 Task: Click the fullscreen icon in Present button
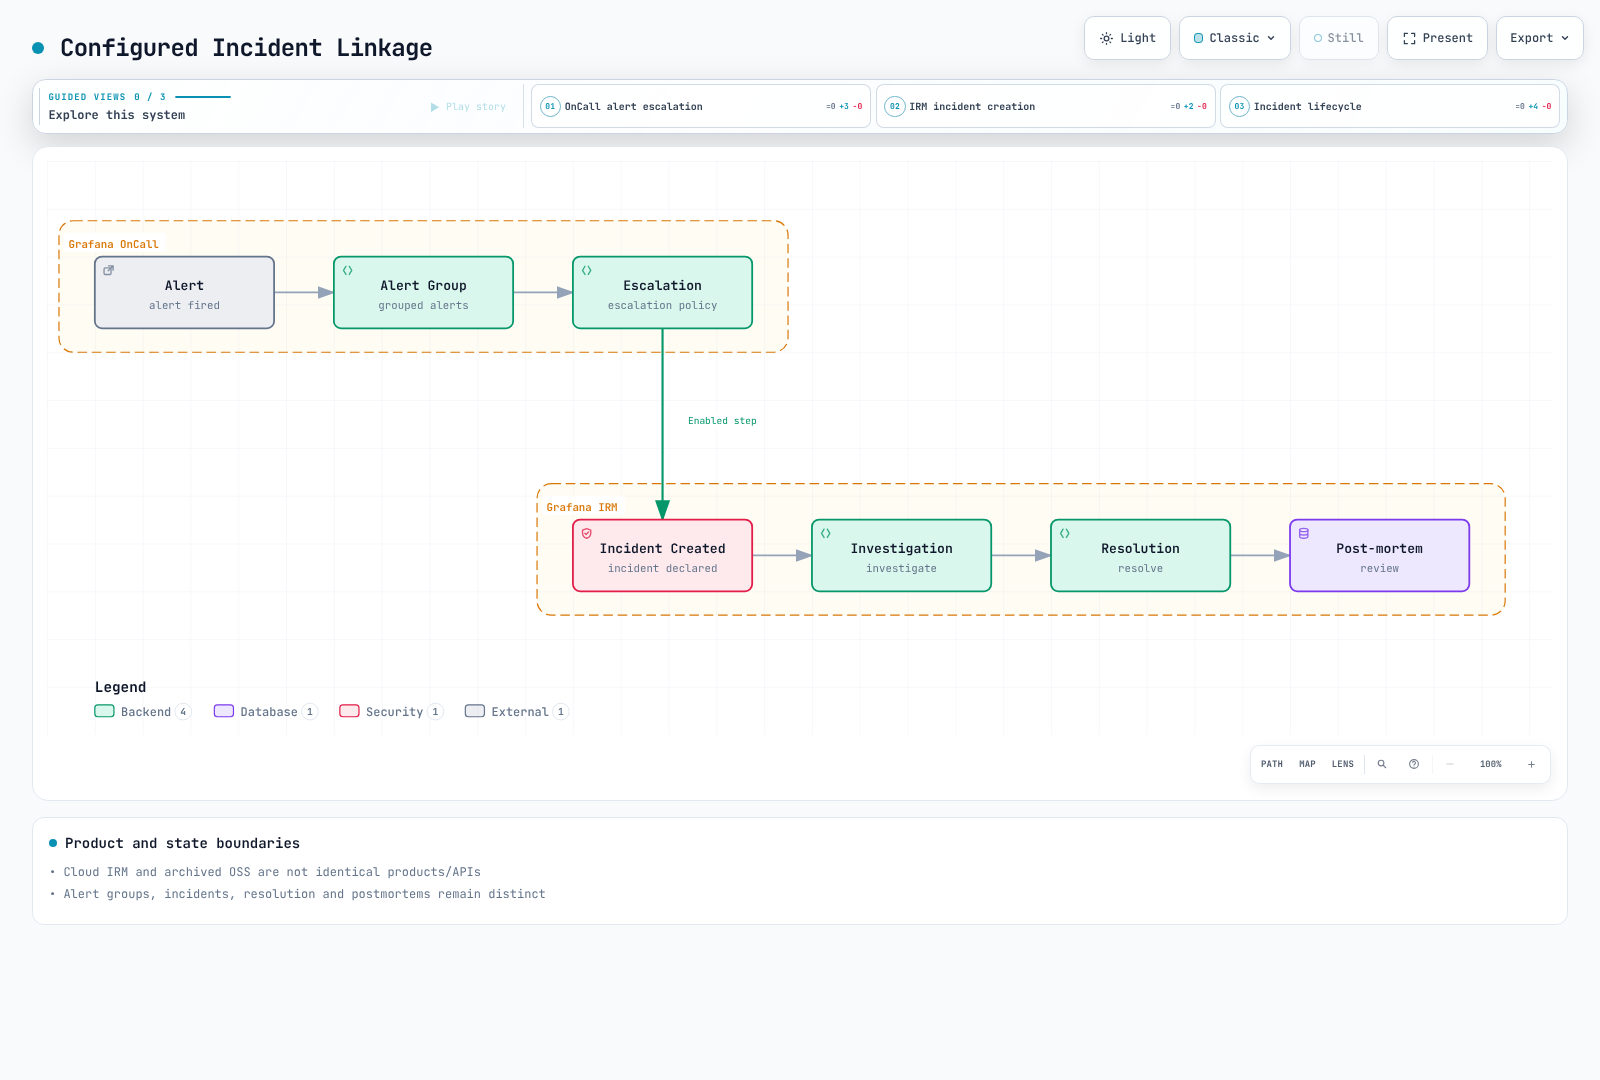click(x=1409, y=38)
